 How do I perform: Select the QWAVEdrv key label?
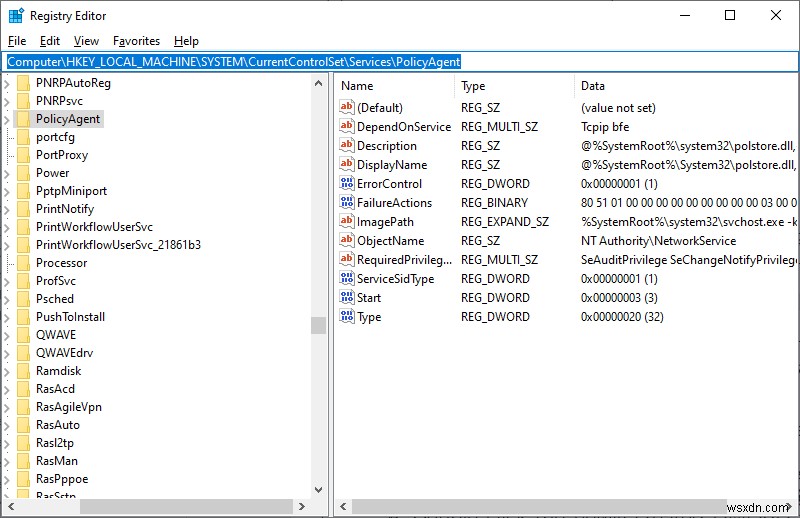coord(64,353)
